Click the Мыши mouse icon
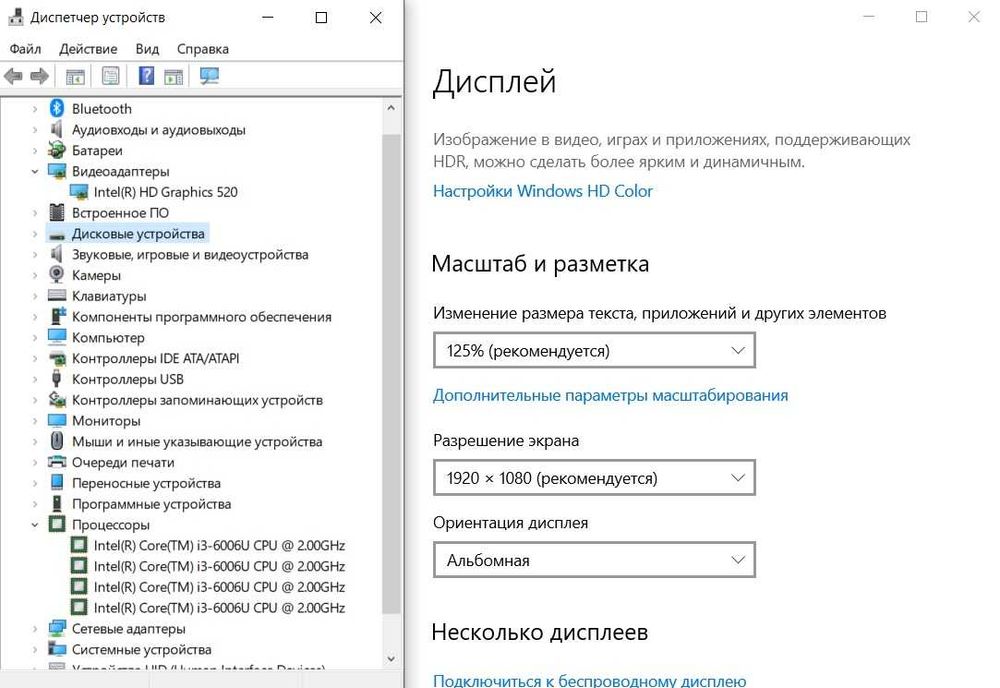1000x688 pixels. (57, 441)
